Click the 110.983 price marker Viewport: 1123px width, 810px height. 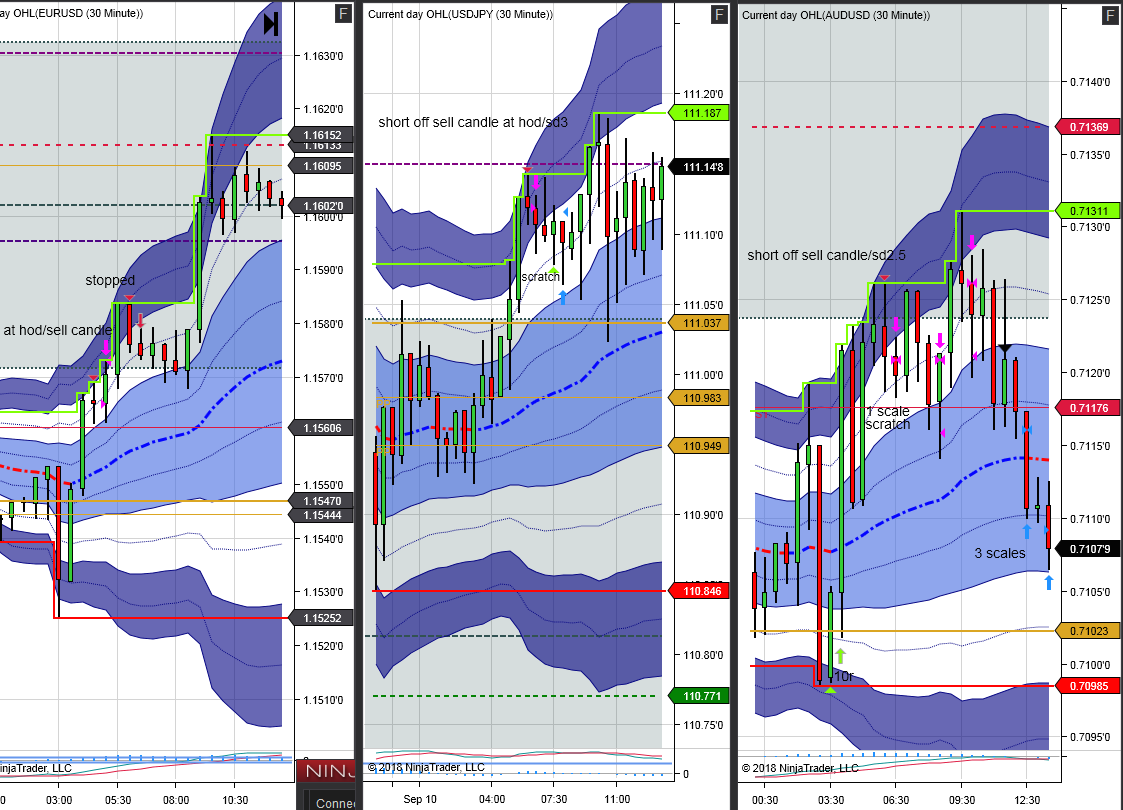click(699, 397)
